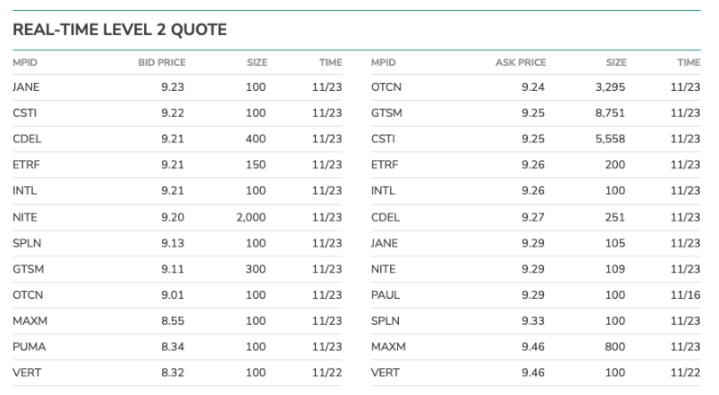The image size is (719, 395).
Task: Click the ask-side SIZE column header
Action: coord(616,62)
